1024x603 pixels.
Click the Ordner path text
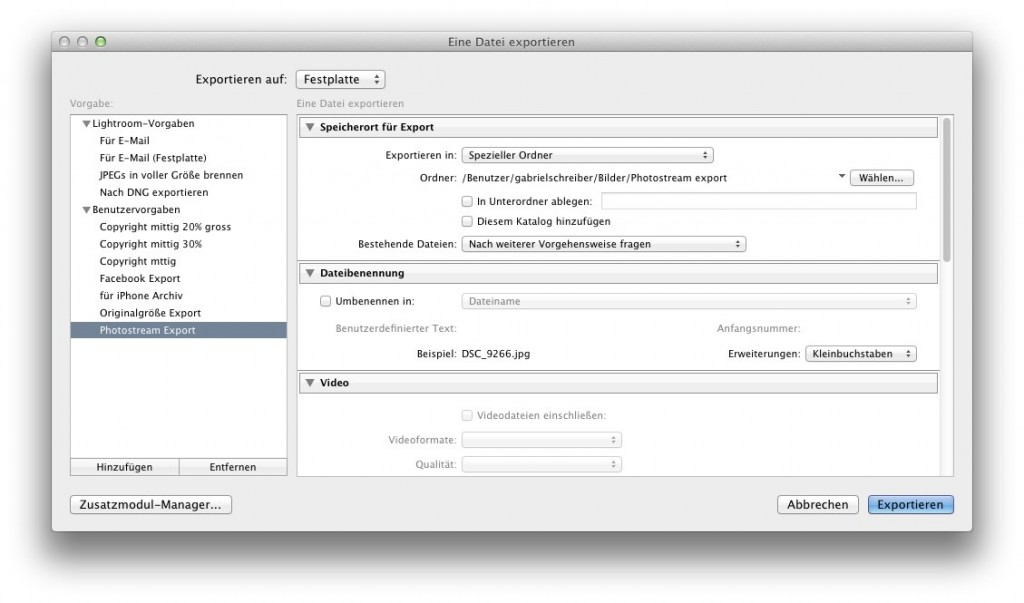(x=594, y=178)
